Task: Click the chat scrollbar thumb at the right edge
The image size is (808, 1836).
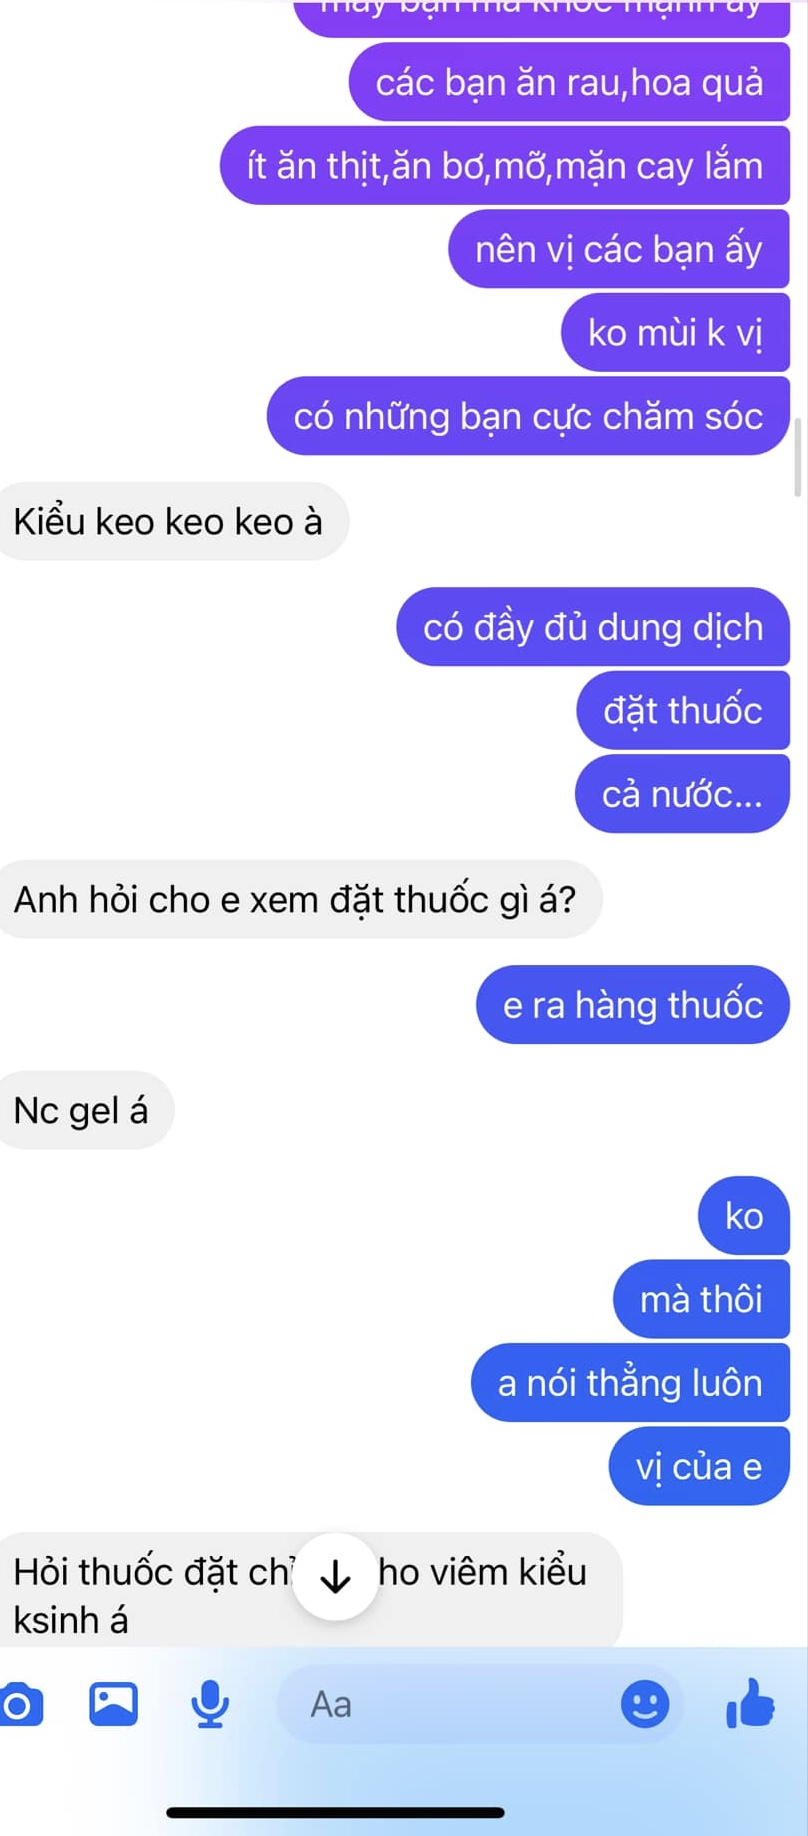Action: 797,458
